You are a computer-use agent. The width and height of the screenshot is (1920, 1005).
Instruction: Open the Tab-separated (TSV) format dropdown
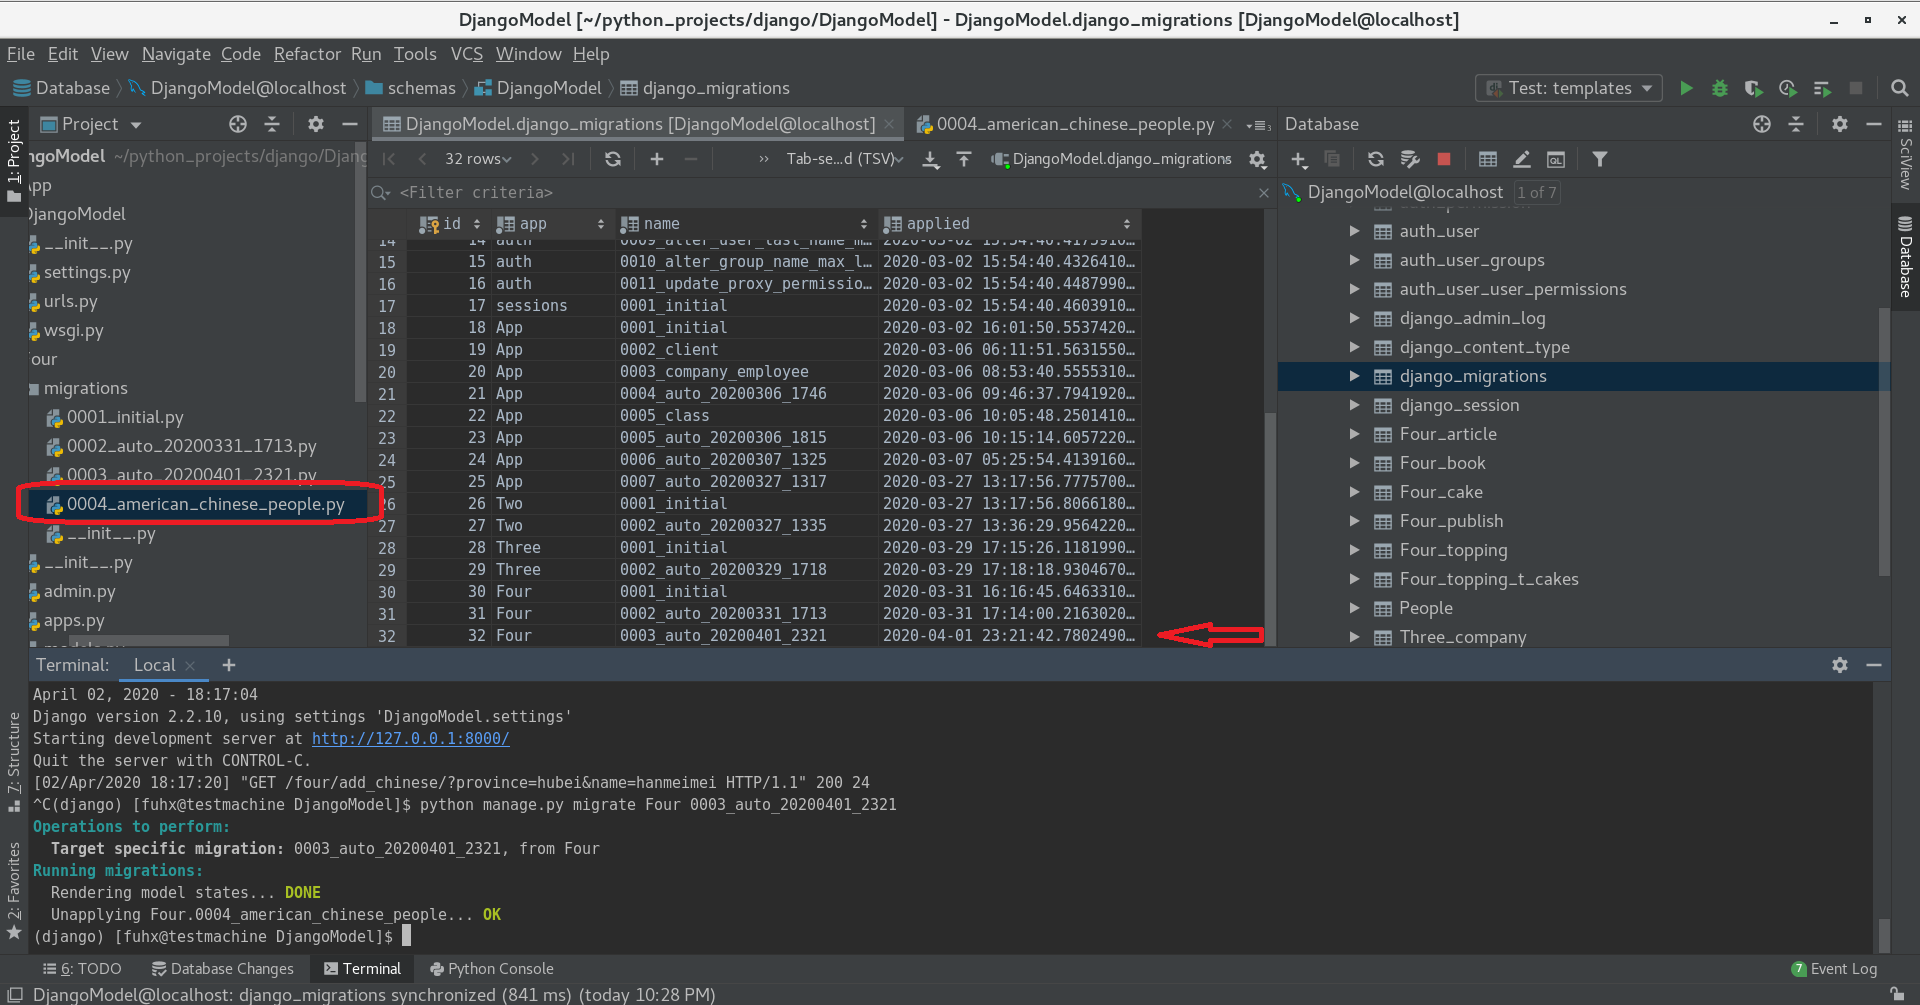845,158
